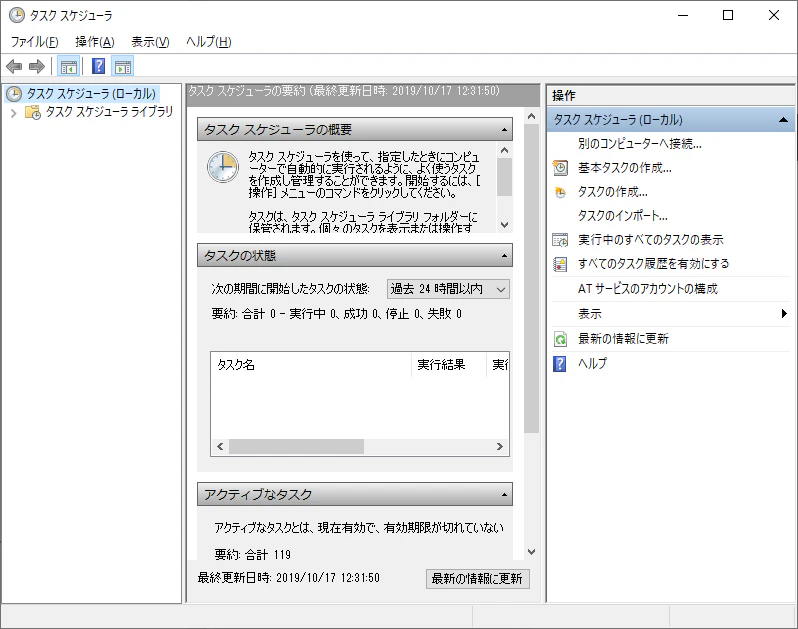Click the 最新の情報に更新 button at the bottom
The height and width of the screenshot is (629, 798).
(x=477, y=579)
